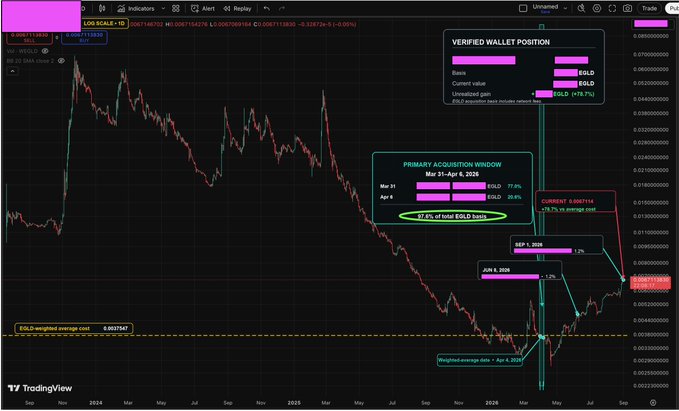Expand the manage layouts chevron

565,8
